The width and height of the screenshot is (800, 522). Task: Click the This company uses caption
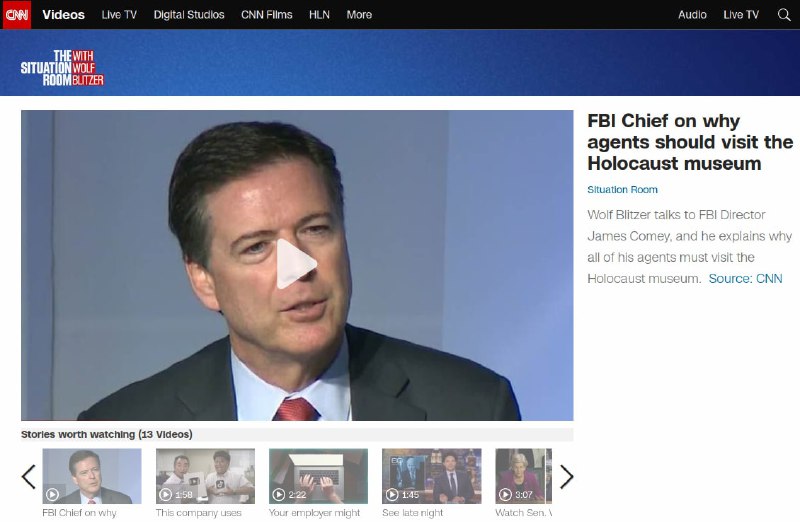pos(198,513)
